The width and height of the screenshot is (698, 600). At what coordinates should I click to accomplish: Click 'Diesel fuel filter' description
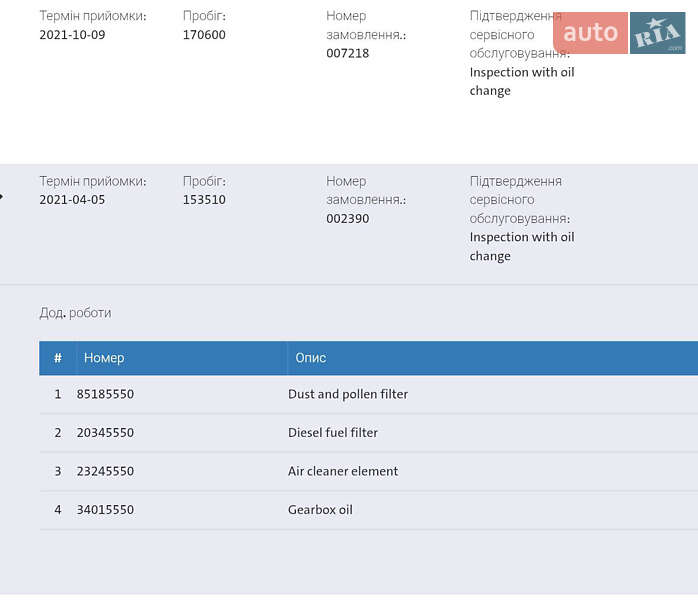tap(333, 433)
